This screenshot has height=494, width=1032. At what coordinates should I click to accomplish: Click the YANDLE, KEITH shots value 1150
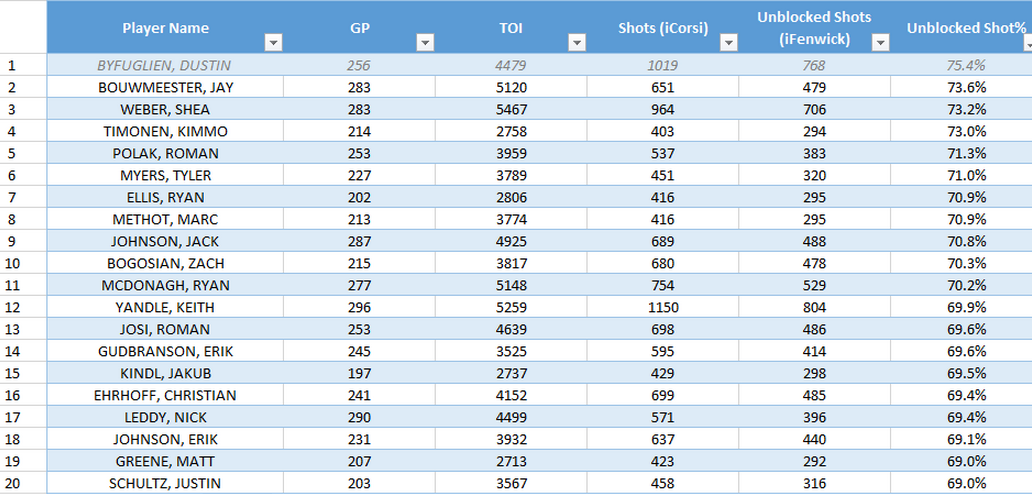663,307
